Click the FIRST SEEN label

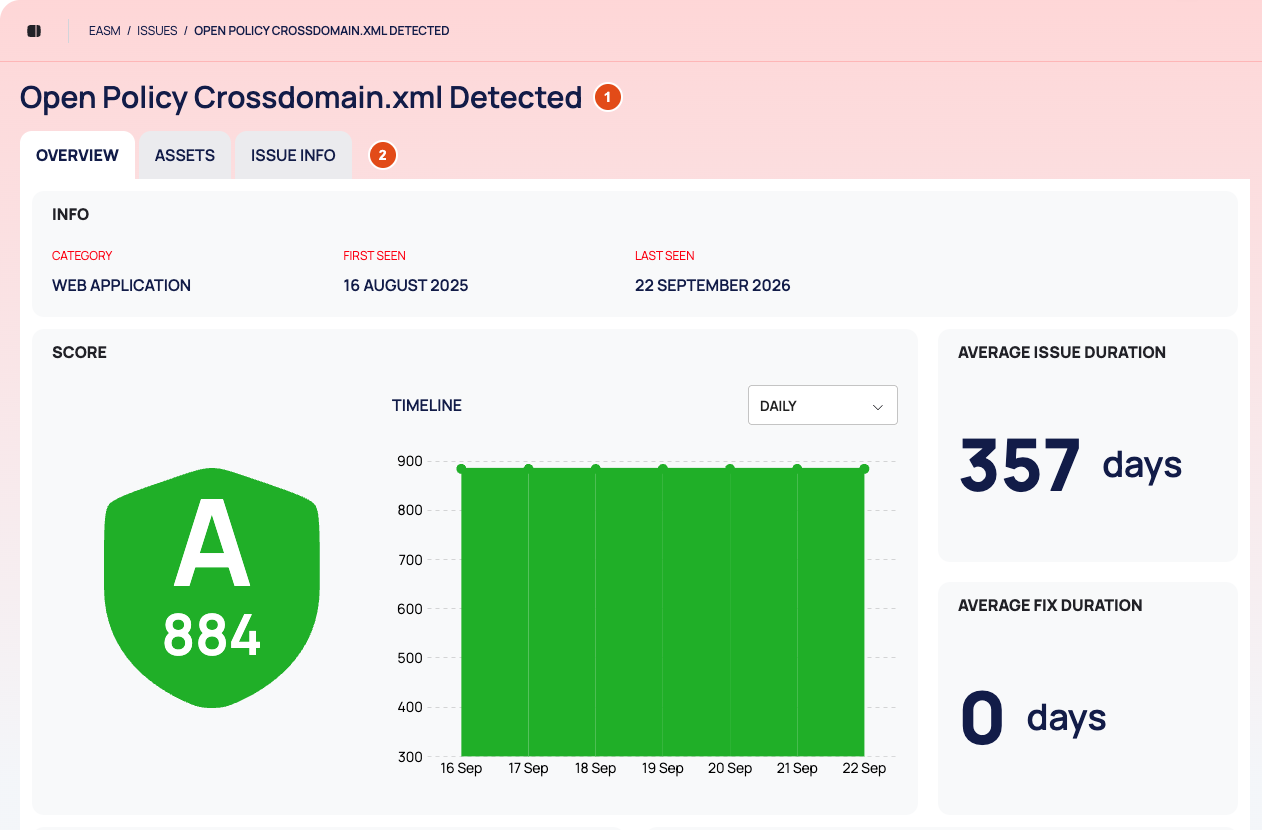(374, 256)
